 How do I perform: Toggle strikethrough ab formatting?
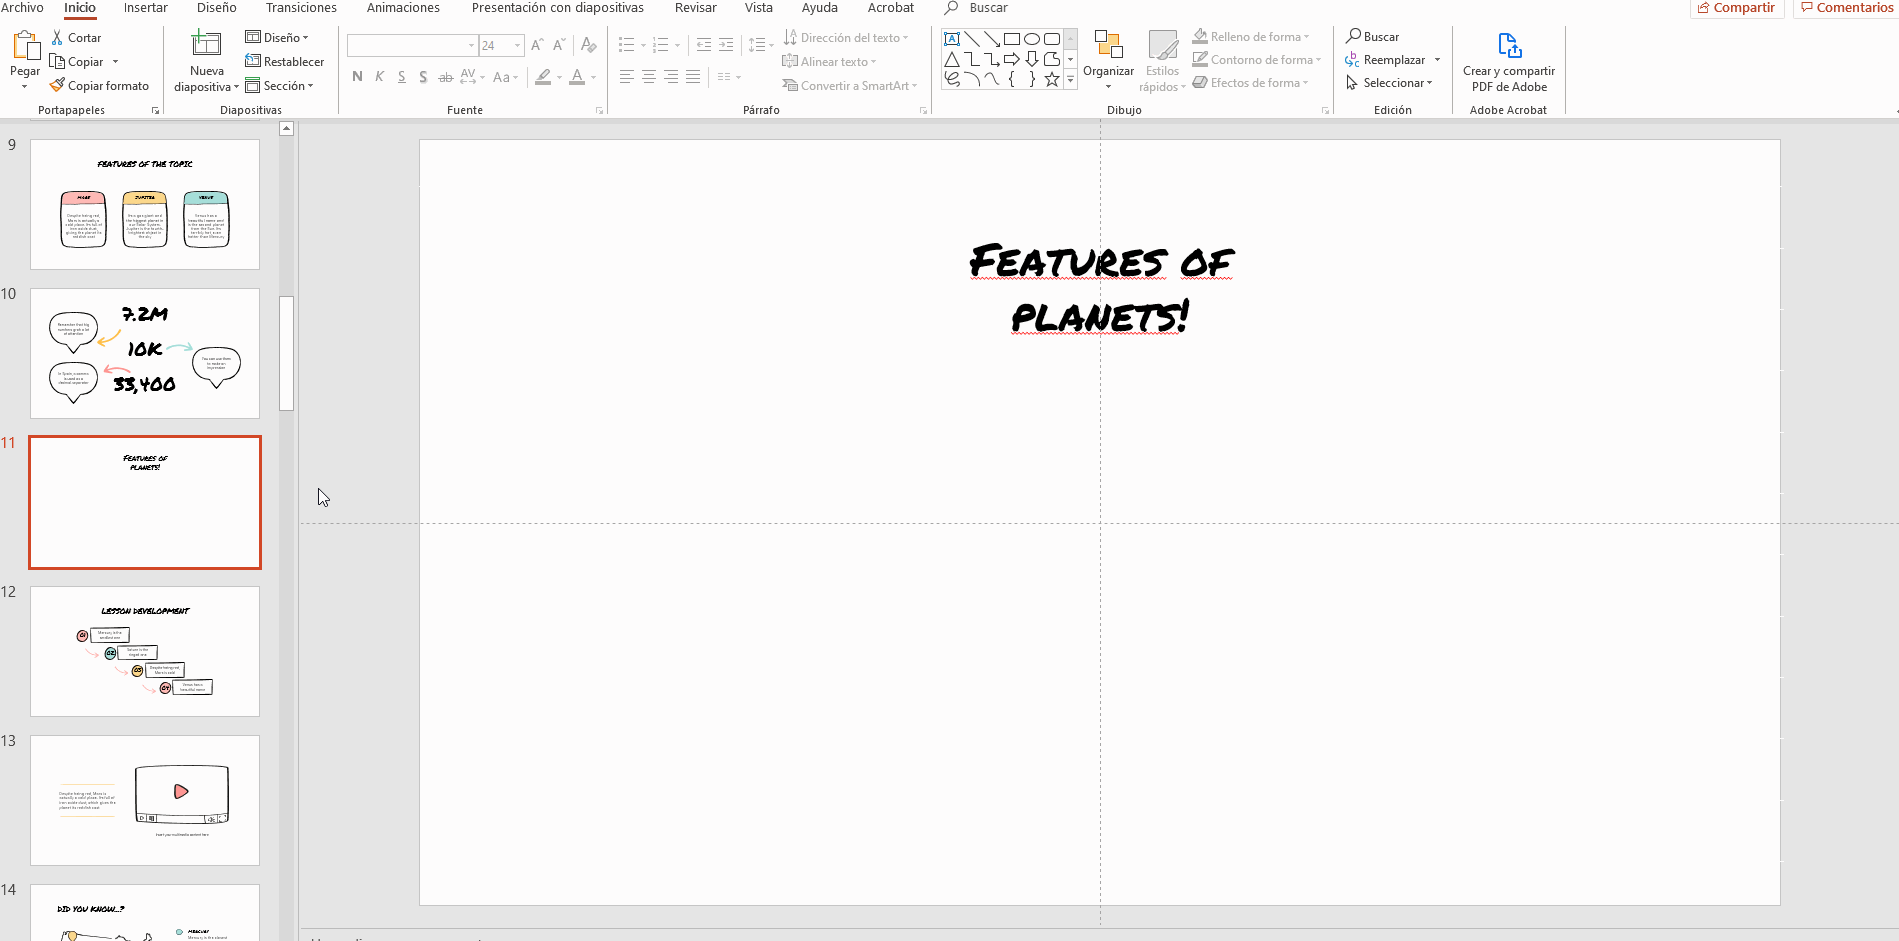pyautogui.click(x=446, y=77)
